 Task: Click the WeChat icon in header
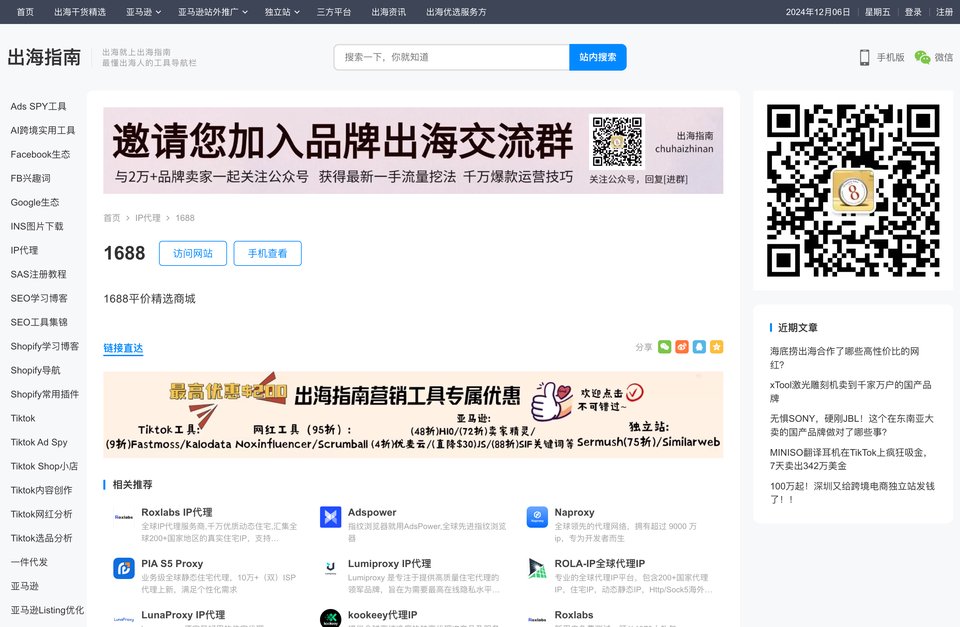pyautogui.click(x=922, y=58)
